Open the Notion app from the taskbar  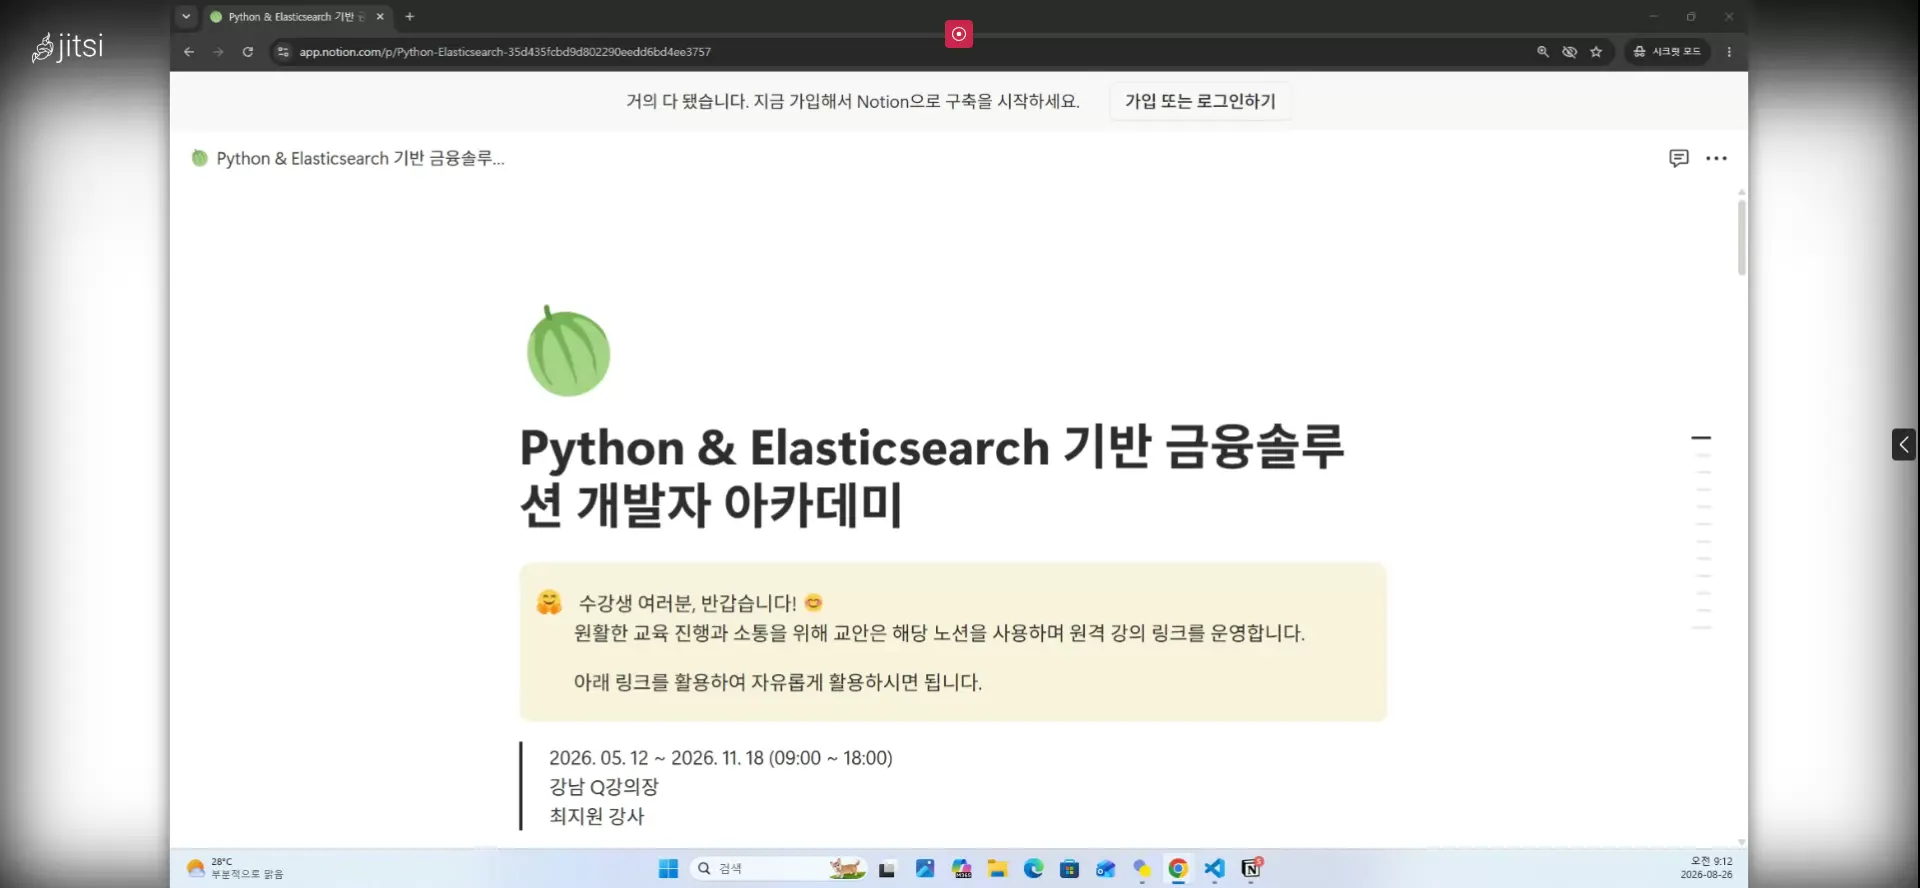pyautogui.click(x=1251, y=869)
